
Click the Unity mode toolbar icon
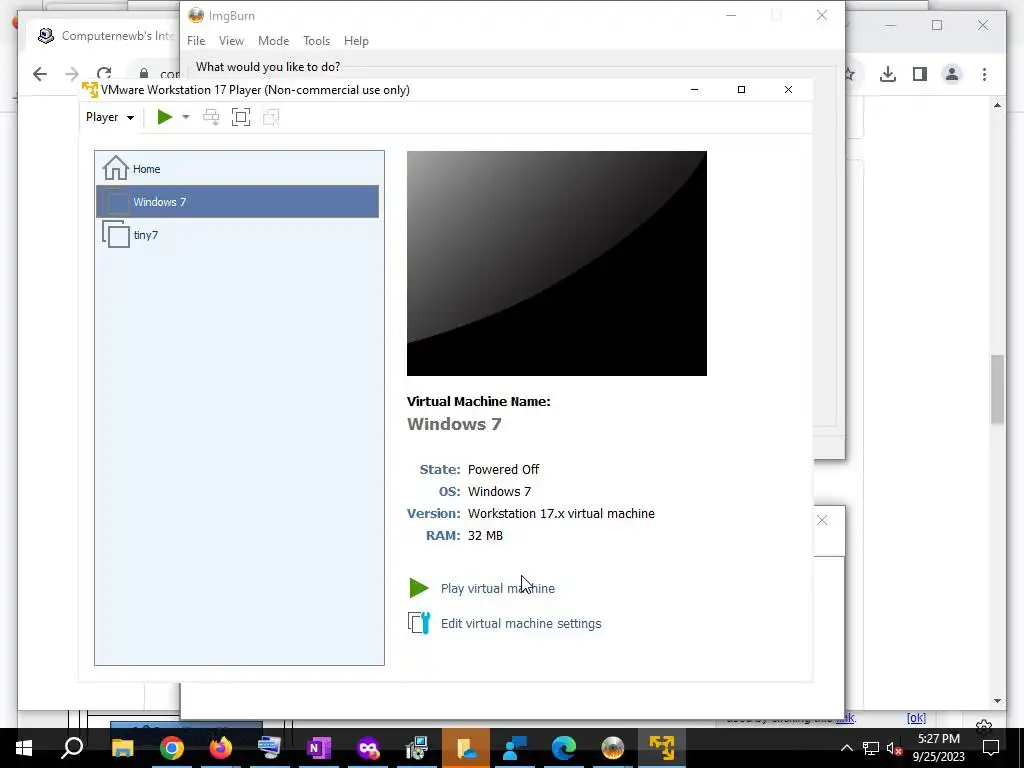click(x=271, y=117)
